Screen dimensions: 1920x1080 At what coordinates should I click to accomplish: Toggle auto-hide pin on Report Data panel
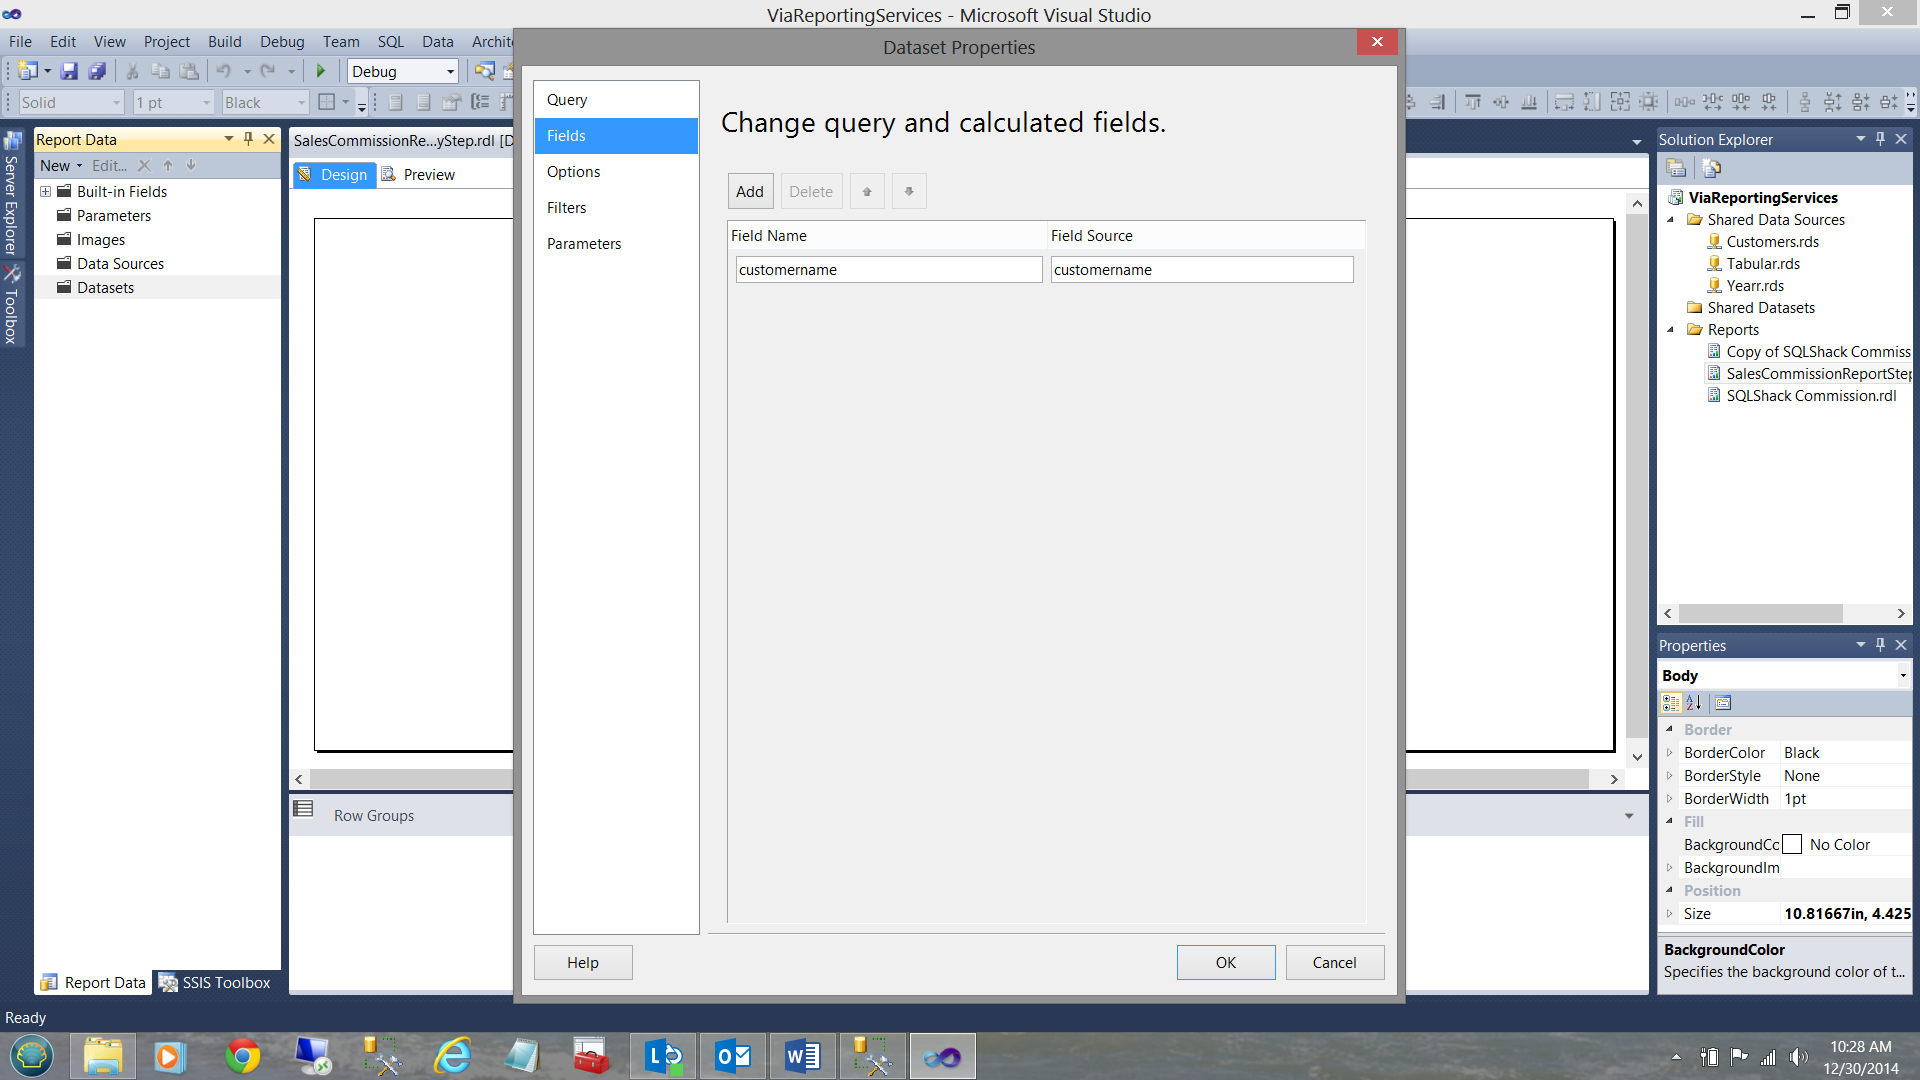248,139
